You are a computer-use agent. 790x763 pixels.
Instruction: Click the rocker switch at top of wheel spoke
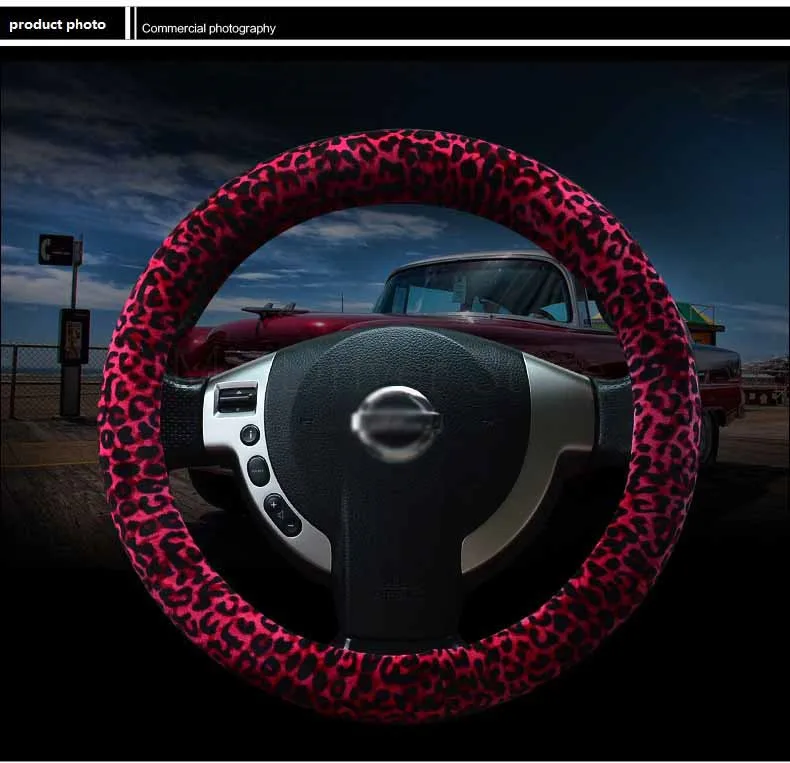(x=236, y=398)
